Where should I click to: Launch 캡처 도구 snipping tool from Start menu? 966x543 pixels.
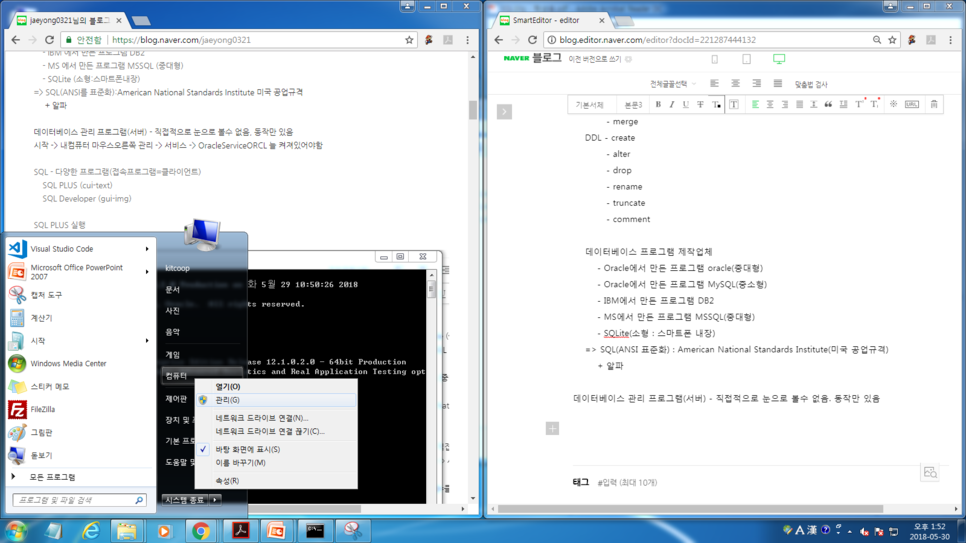(x=79, y=295)
